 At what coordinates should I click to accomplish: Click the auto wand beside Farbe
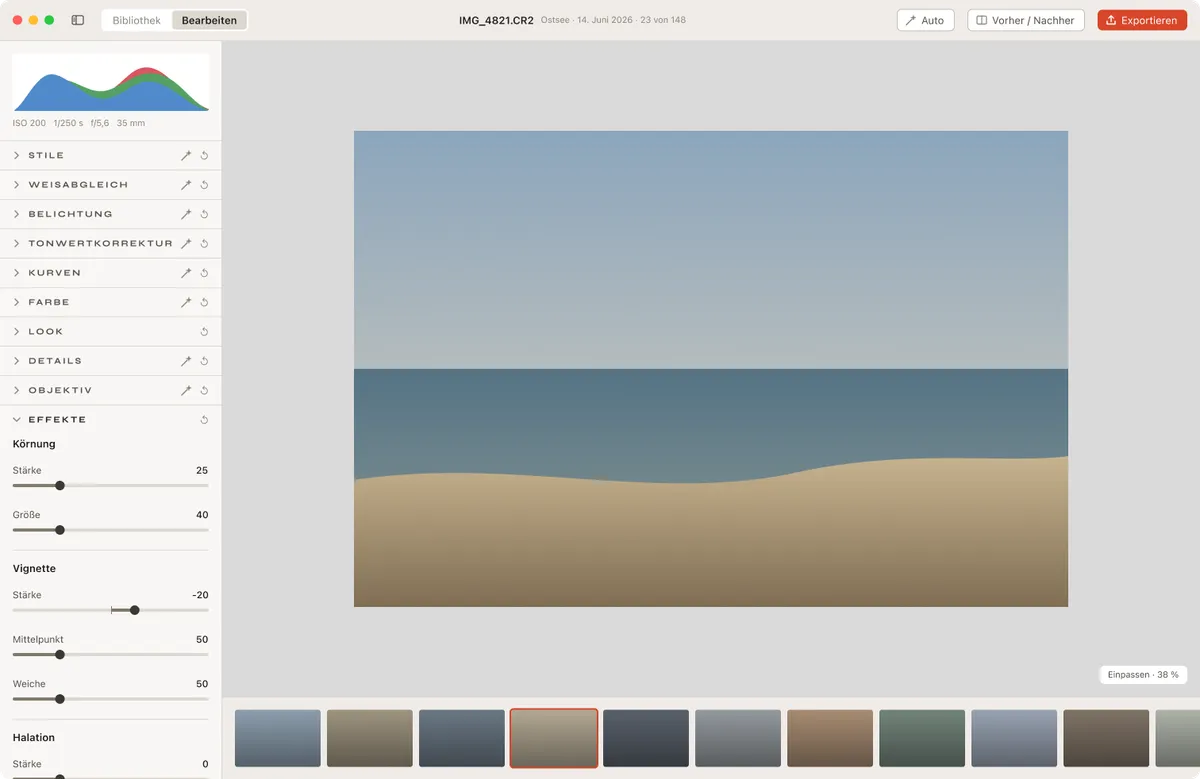tap(186, 302)
